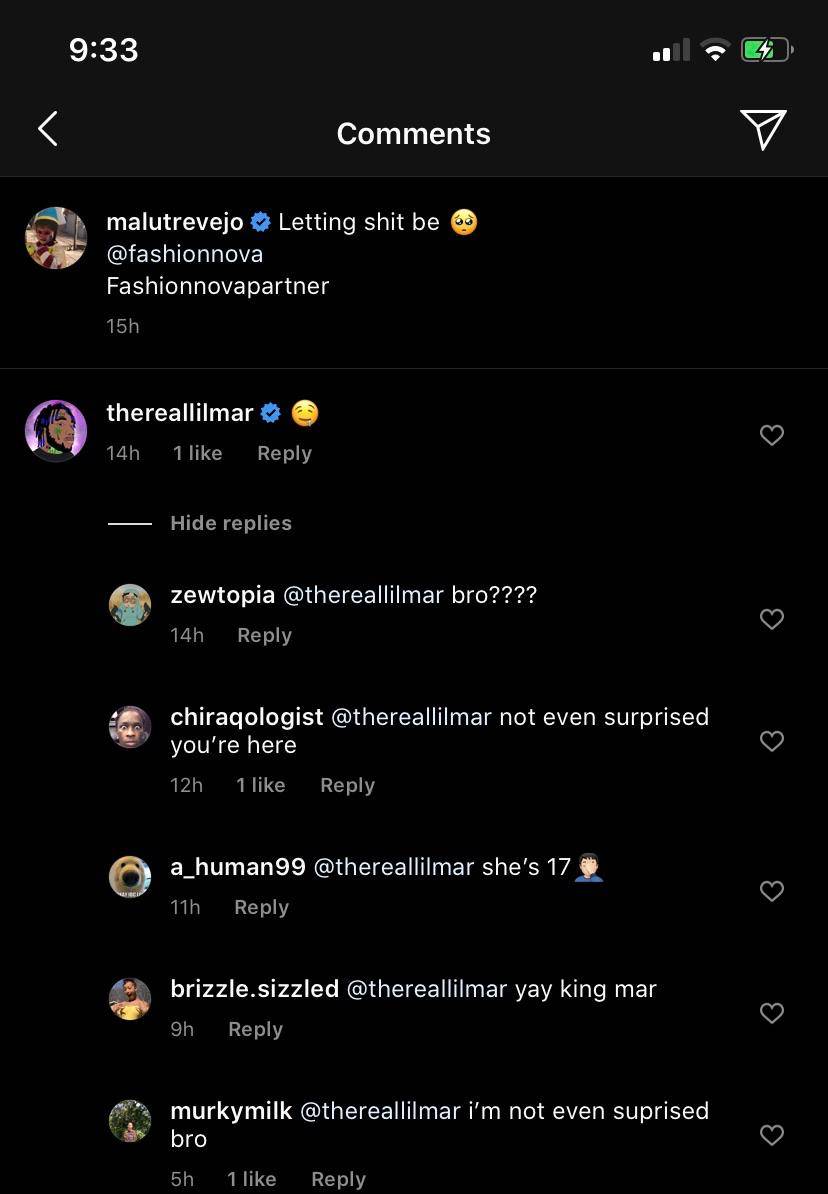Reply to a_human99's comment
The height and width of the screenshot is (1194, 828).
click(x=261, y=907)
